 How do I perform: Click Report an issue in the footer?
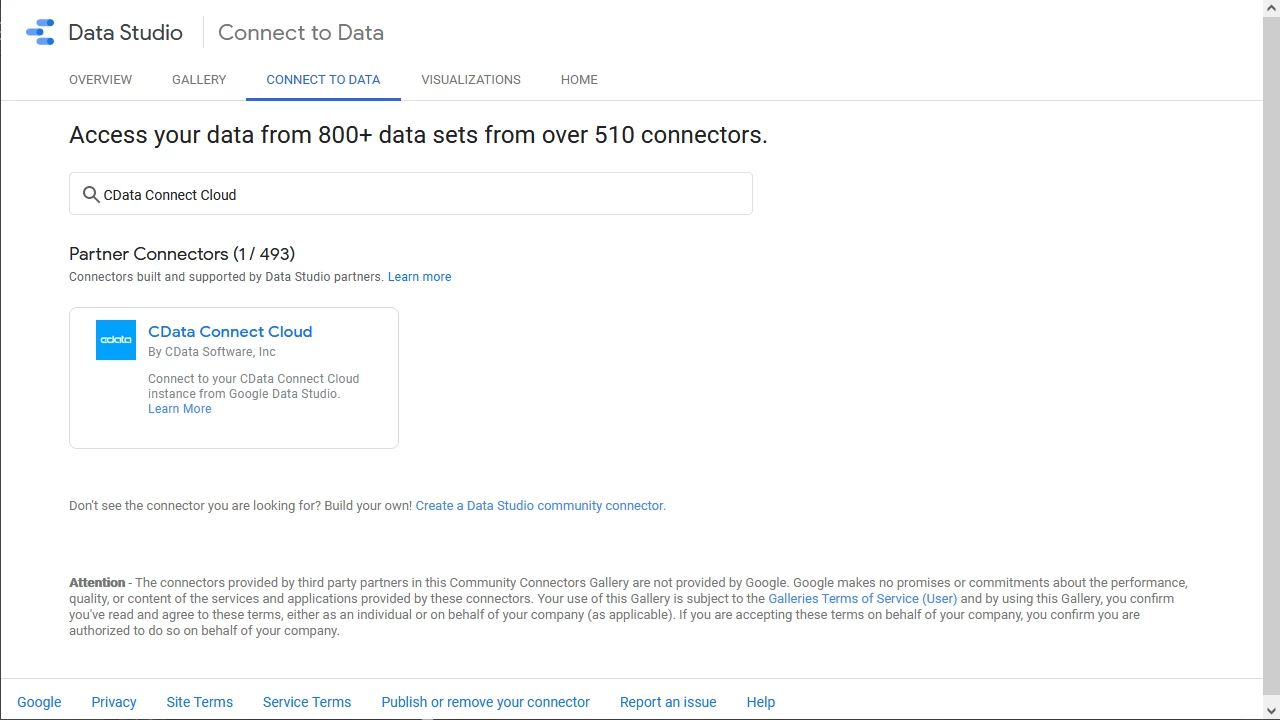tap(667, 701)
